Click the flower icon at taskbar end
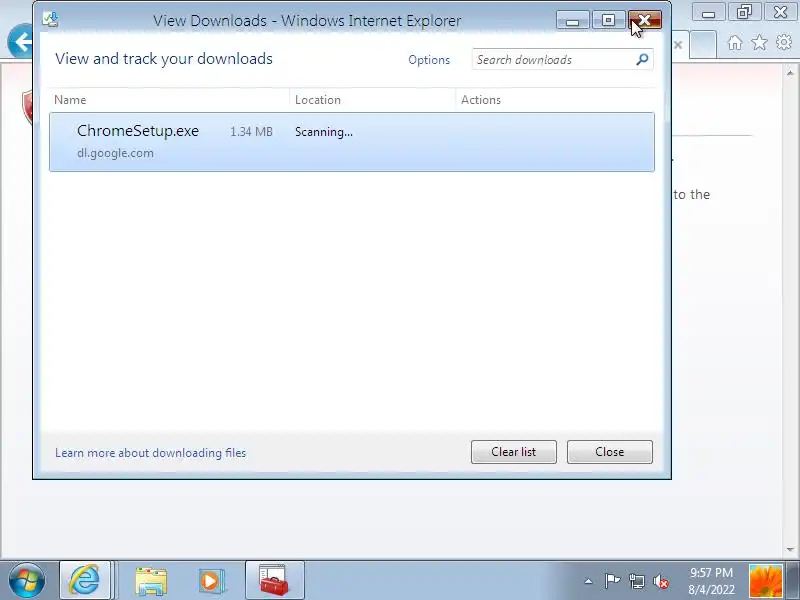Viewport: 800px width, 600px height. (765, 581)
